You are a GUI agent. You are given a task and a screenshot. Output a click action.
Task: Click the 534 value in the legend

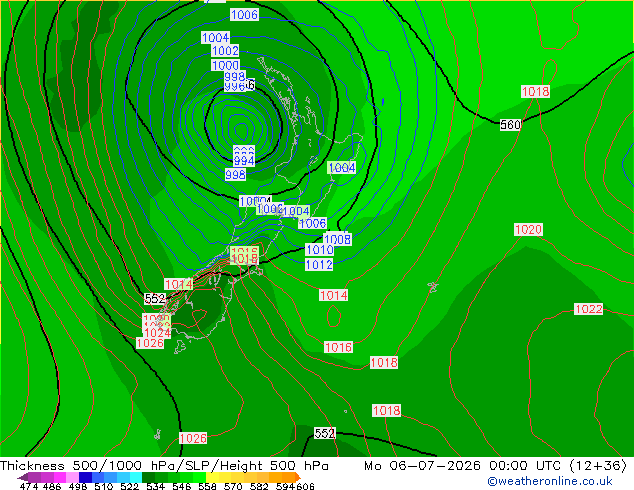(155, 486)
